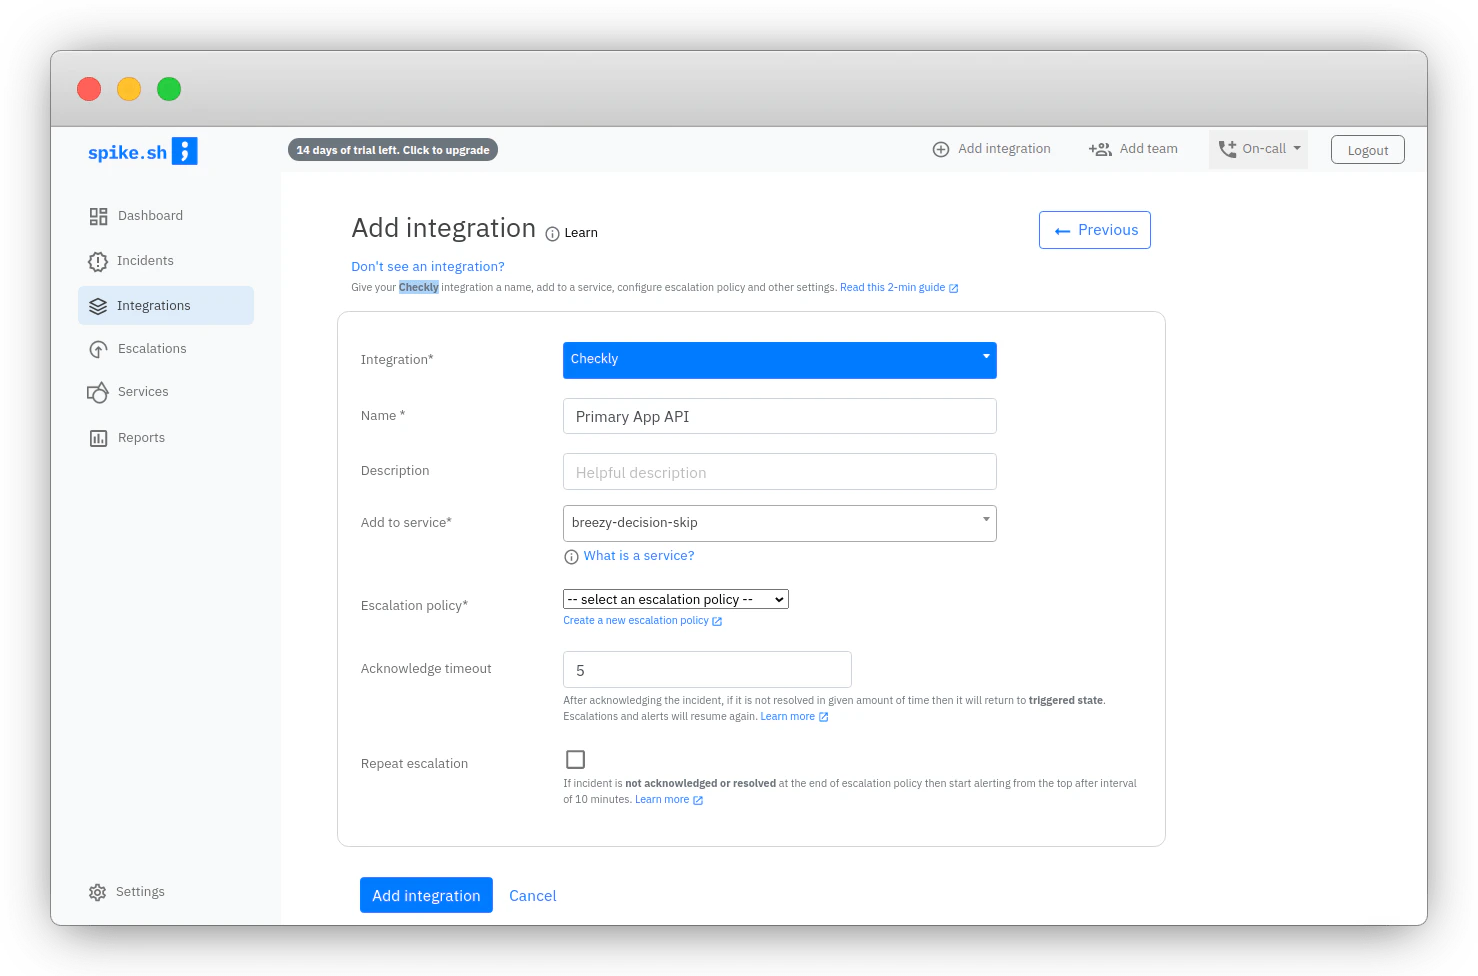Click the Logout button

point(1368,150)
